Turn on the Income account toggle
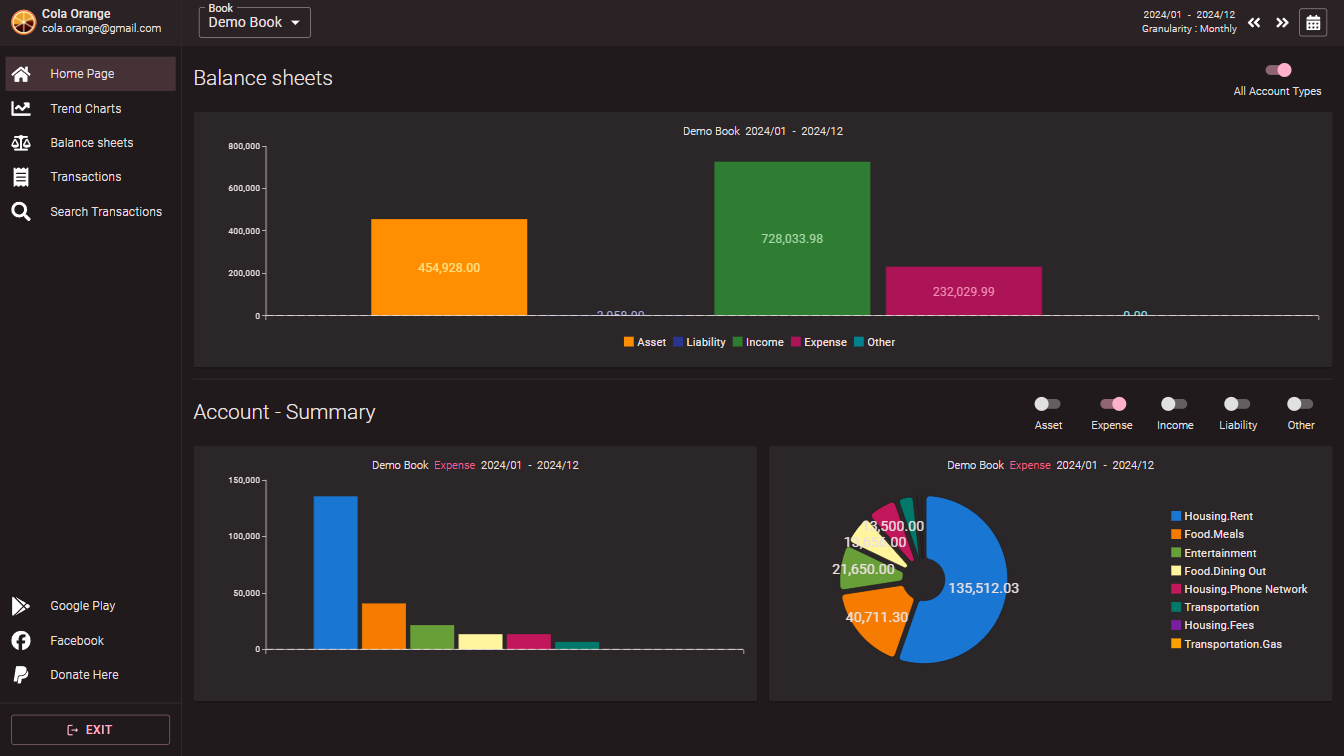1344x756 pixels. [1174, 404]
